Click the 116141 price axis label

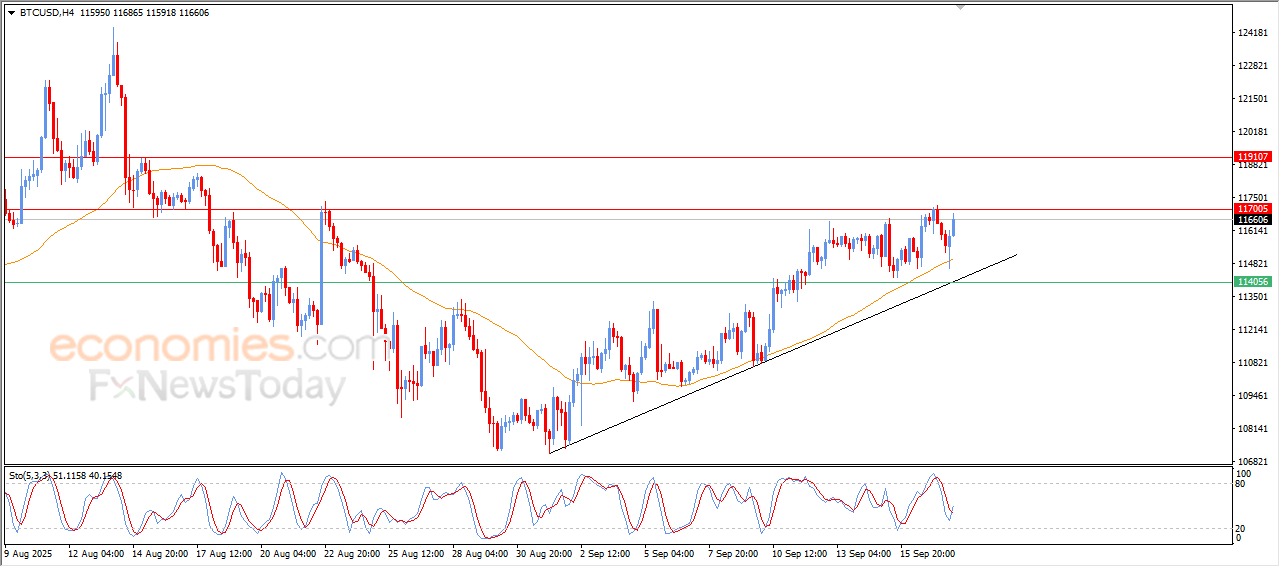[1253, 231]
